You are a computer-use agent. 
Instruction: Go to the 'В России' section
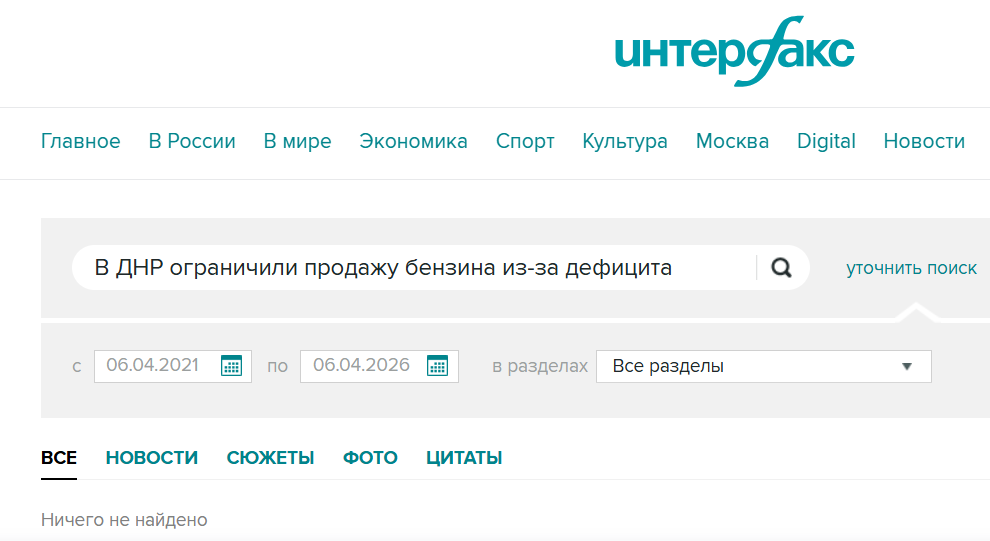click(x=192, y=141)
